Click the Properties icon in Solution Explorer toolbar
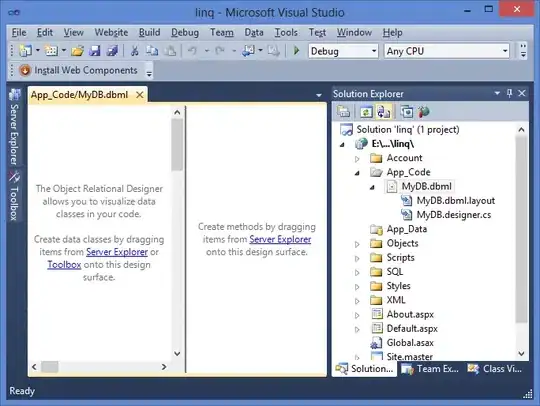 click(344, 112)
